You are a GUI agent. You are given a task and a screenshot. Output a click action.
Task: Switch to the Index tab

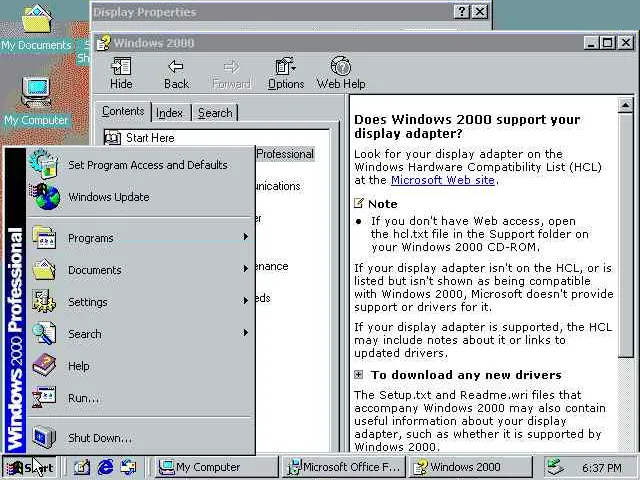click(169, 113)
